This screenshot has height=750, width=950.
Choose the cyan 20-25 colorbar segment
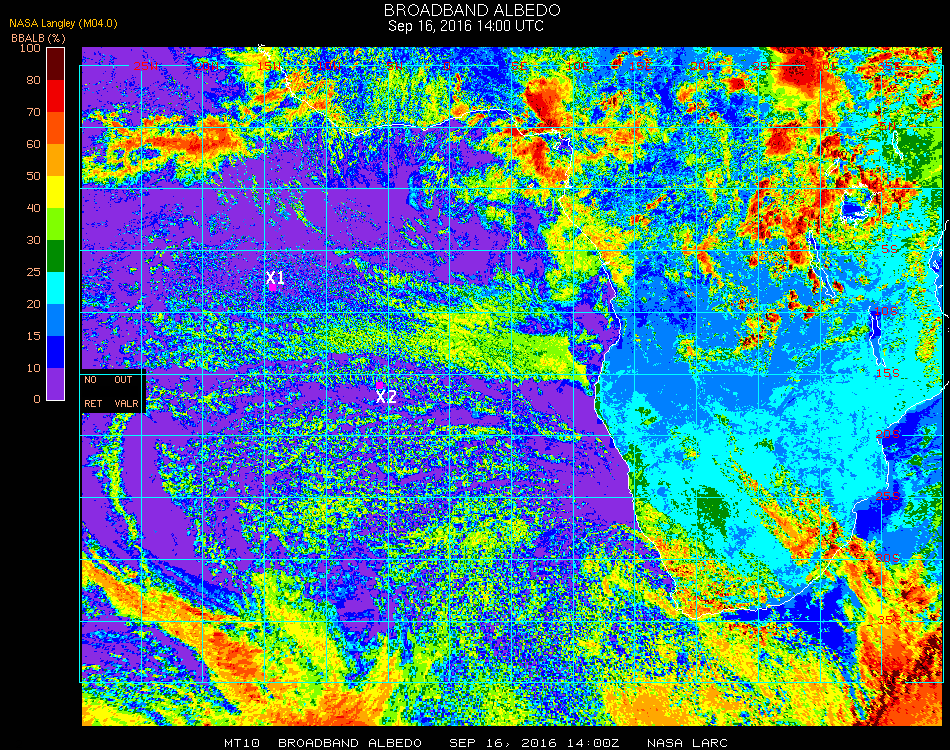pos(55,288)
